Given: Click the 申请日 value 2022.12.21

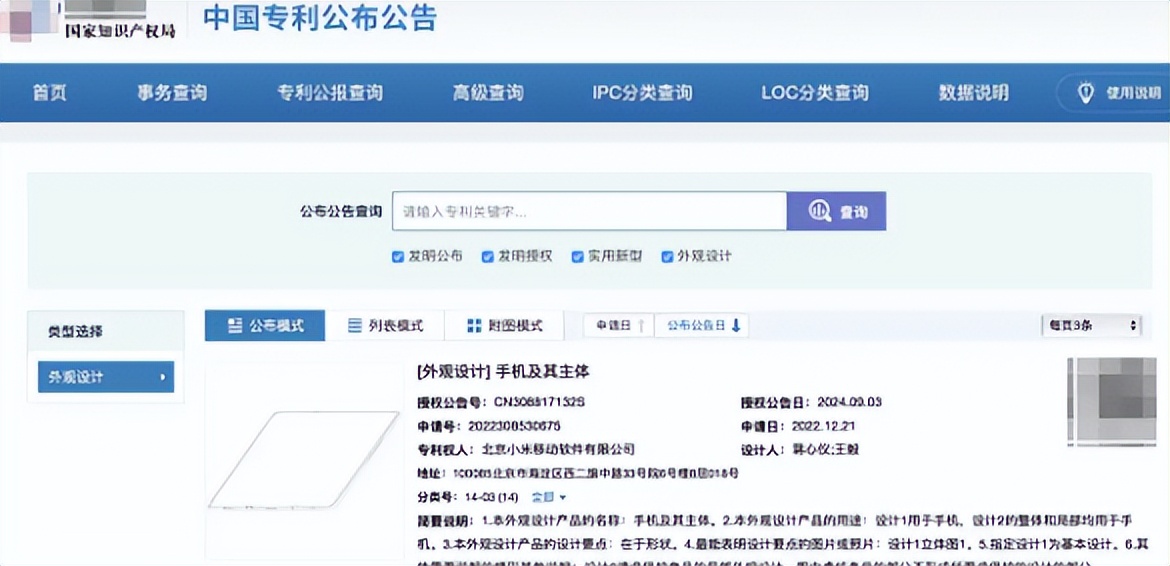Looking at the screenshot, I should 825,426.
